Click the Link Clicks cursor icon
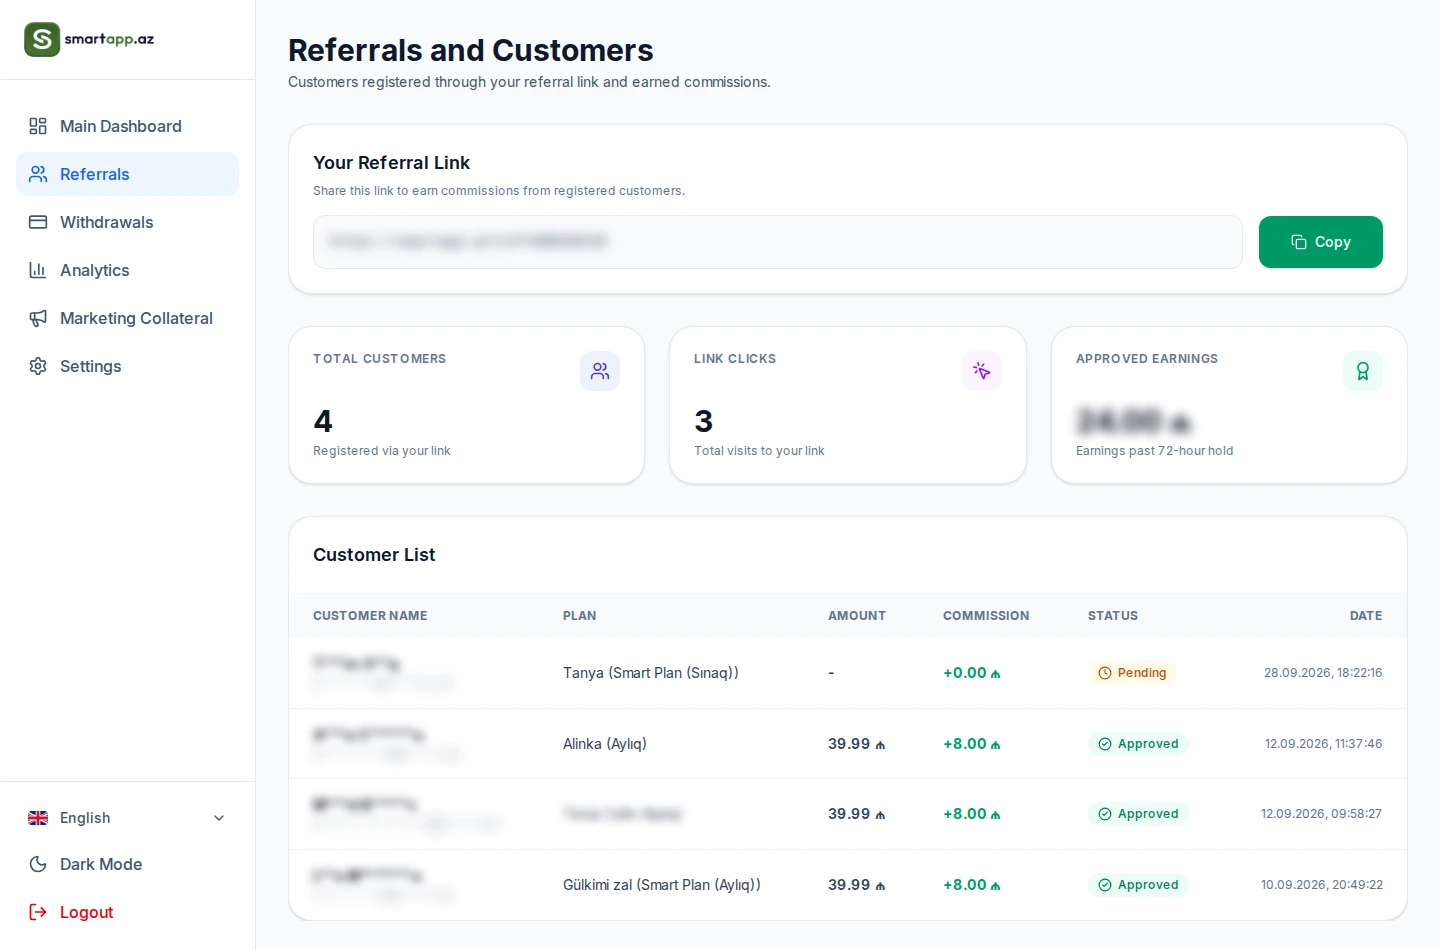 point(982,371)
